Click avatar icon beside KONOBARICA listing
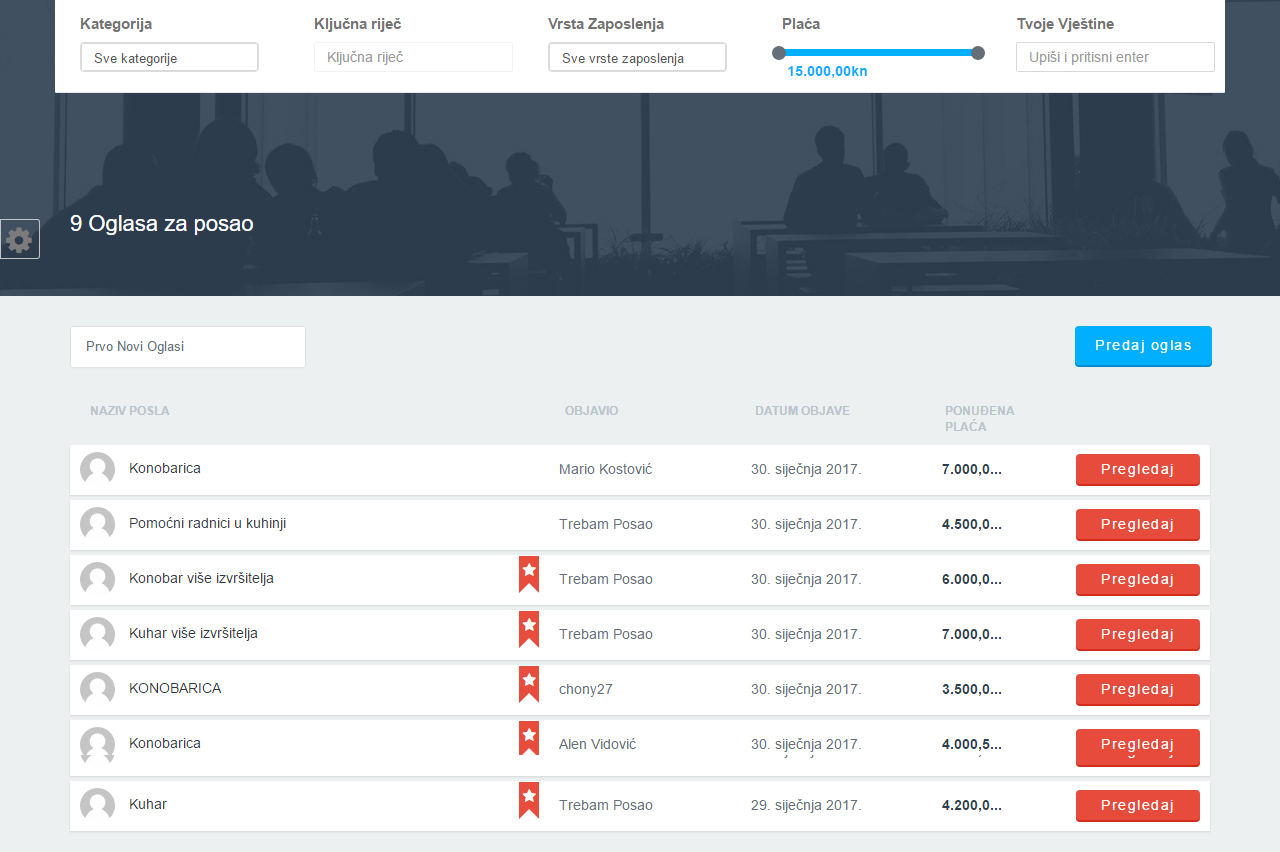The image size is (1280, 852). (97, 689)
